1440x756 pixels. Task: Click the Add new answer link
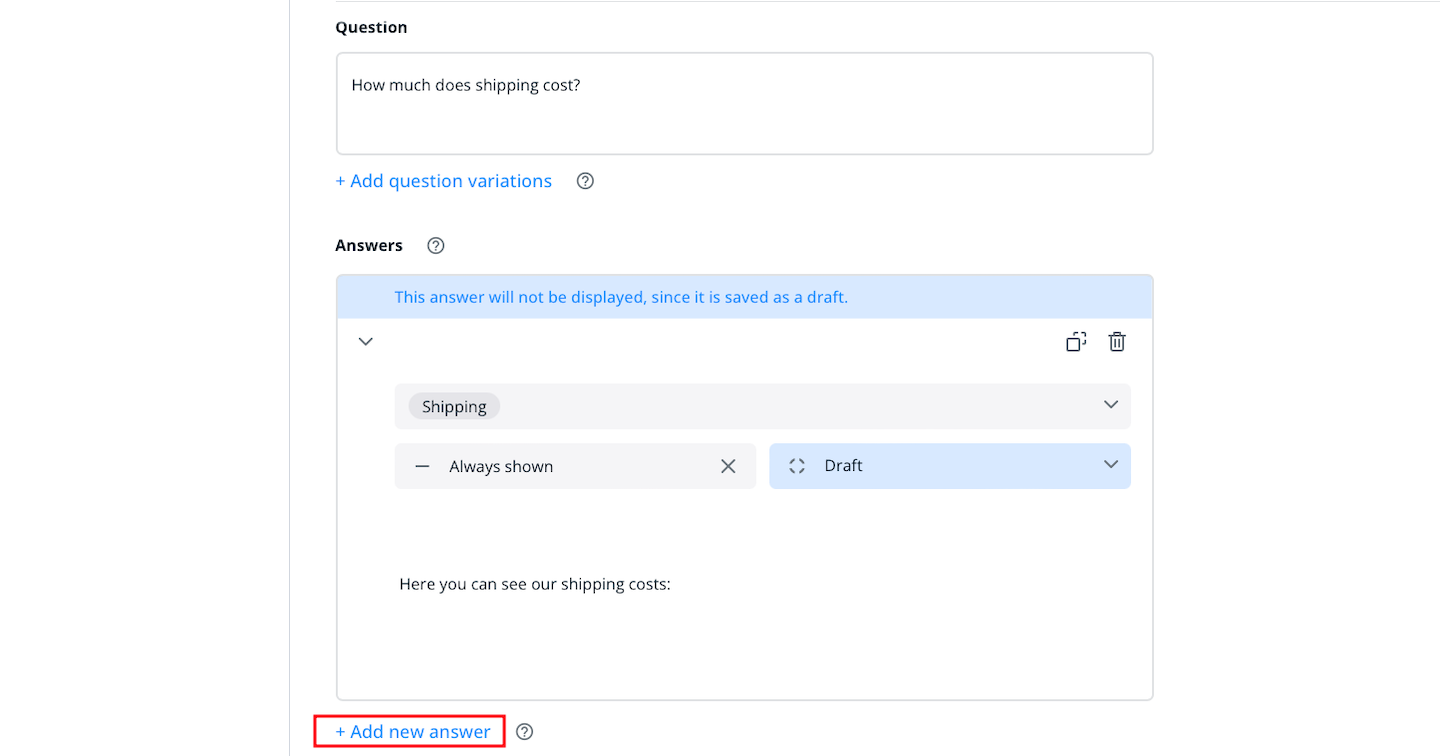coord(412,732)
